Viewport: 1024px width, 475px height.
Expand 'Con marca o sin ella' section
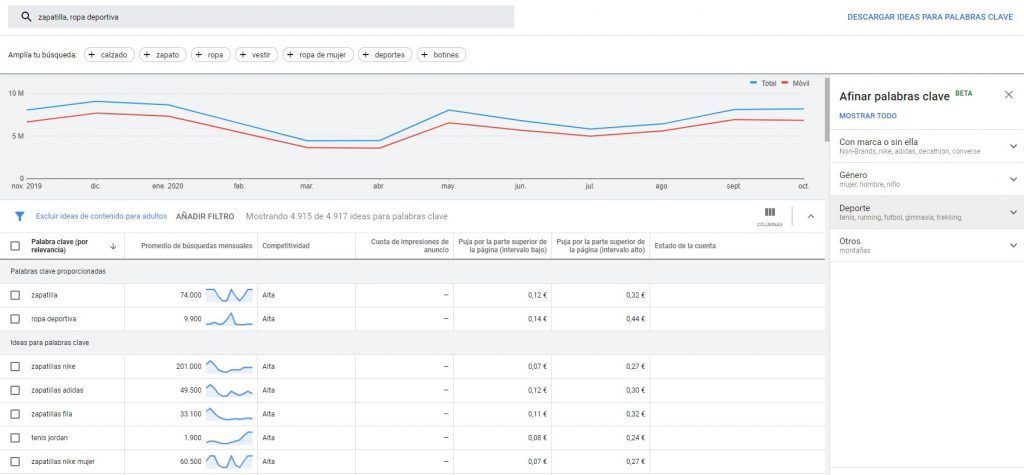(x=927, y=146)
